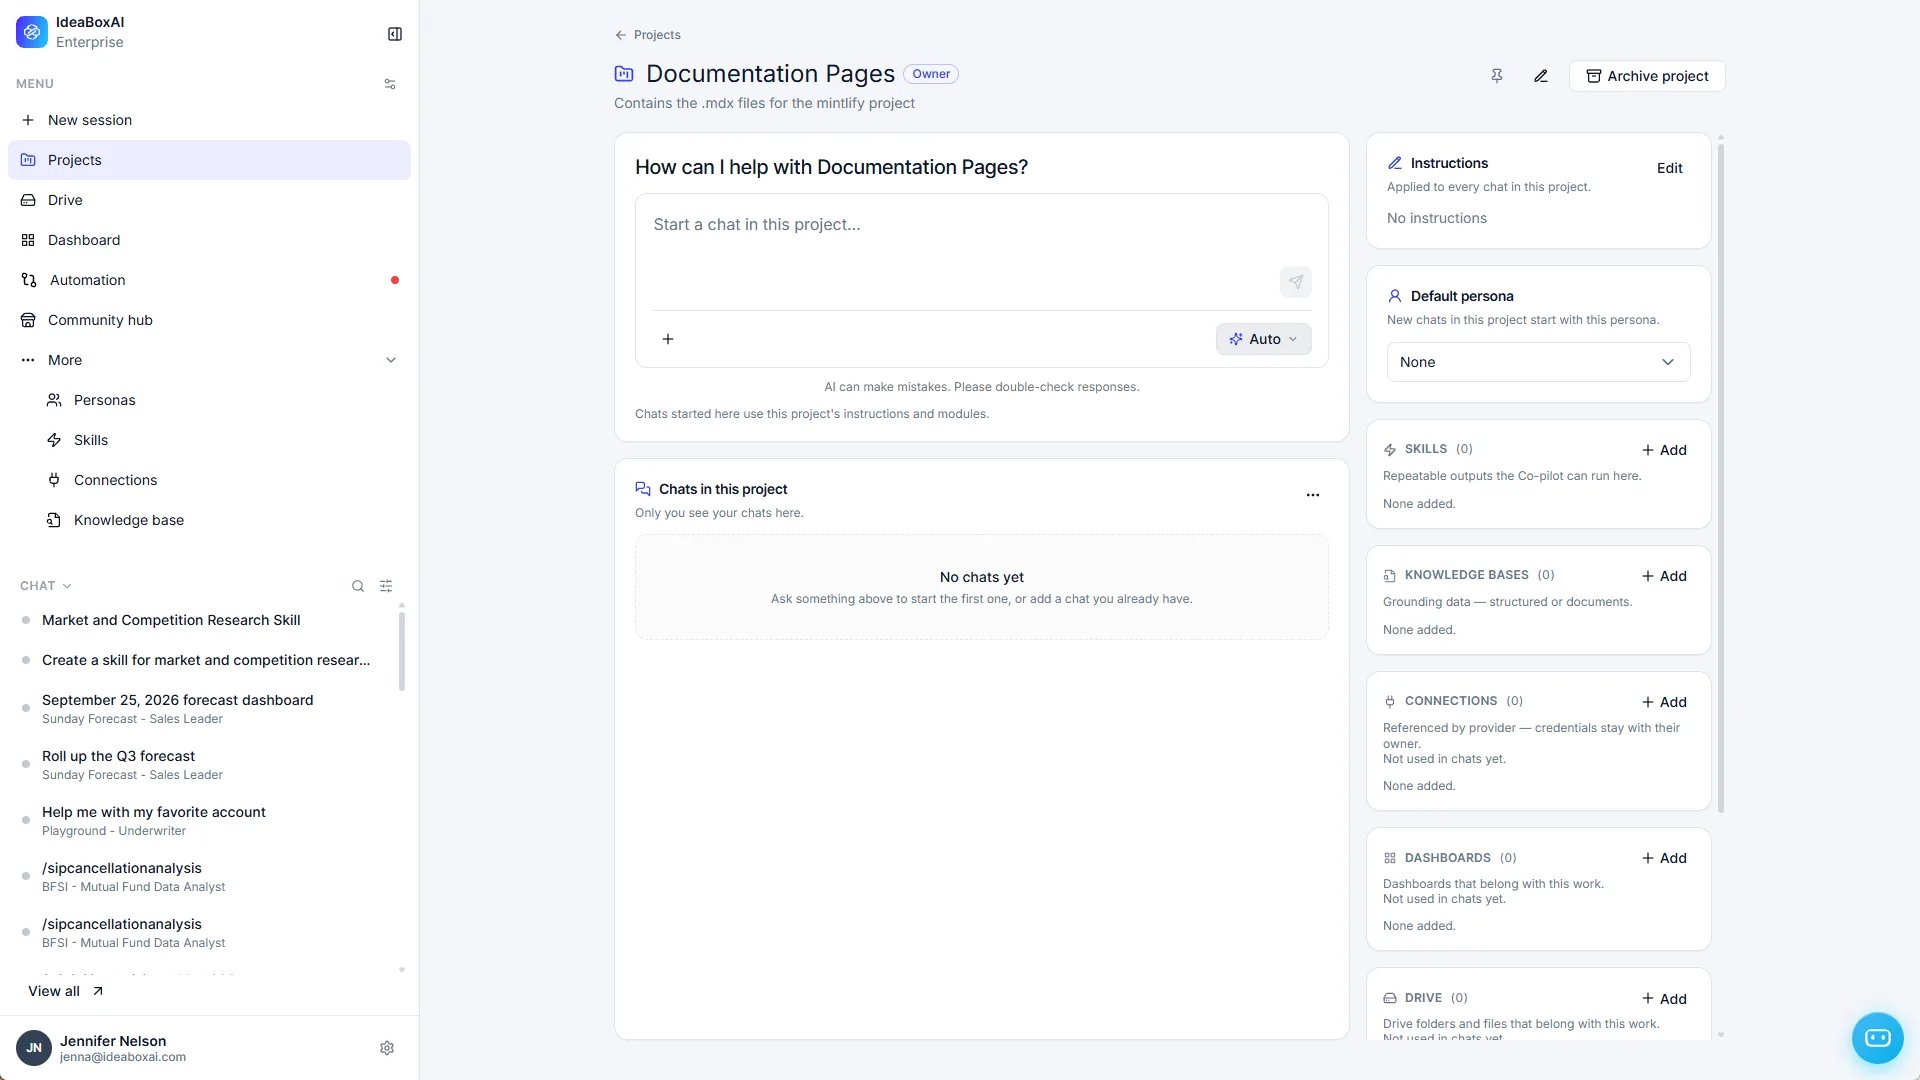Start a New session
1920x1080 pixels.
tap(209, 120)
